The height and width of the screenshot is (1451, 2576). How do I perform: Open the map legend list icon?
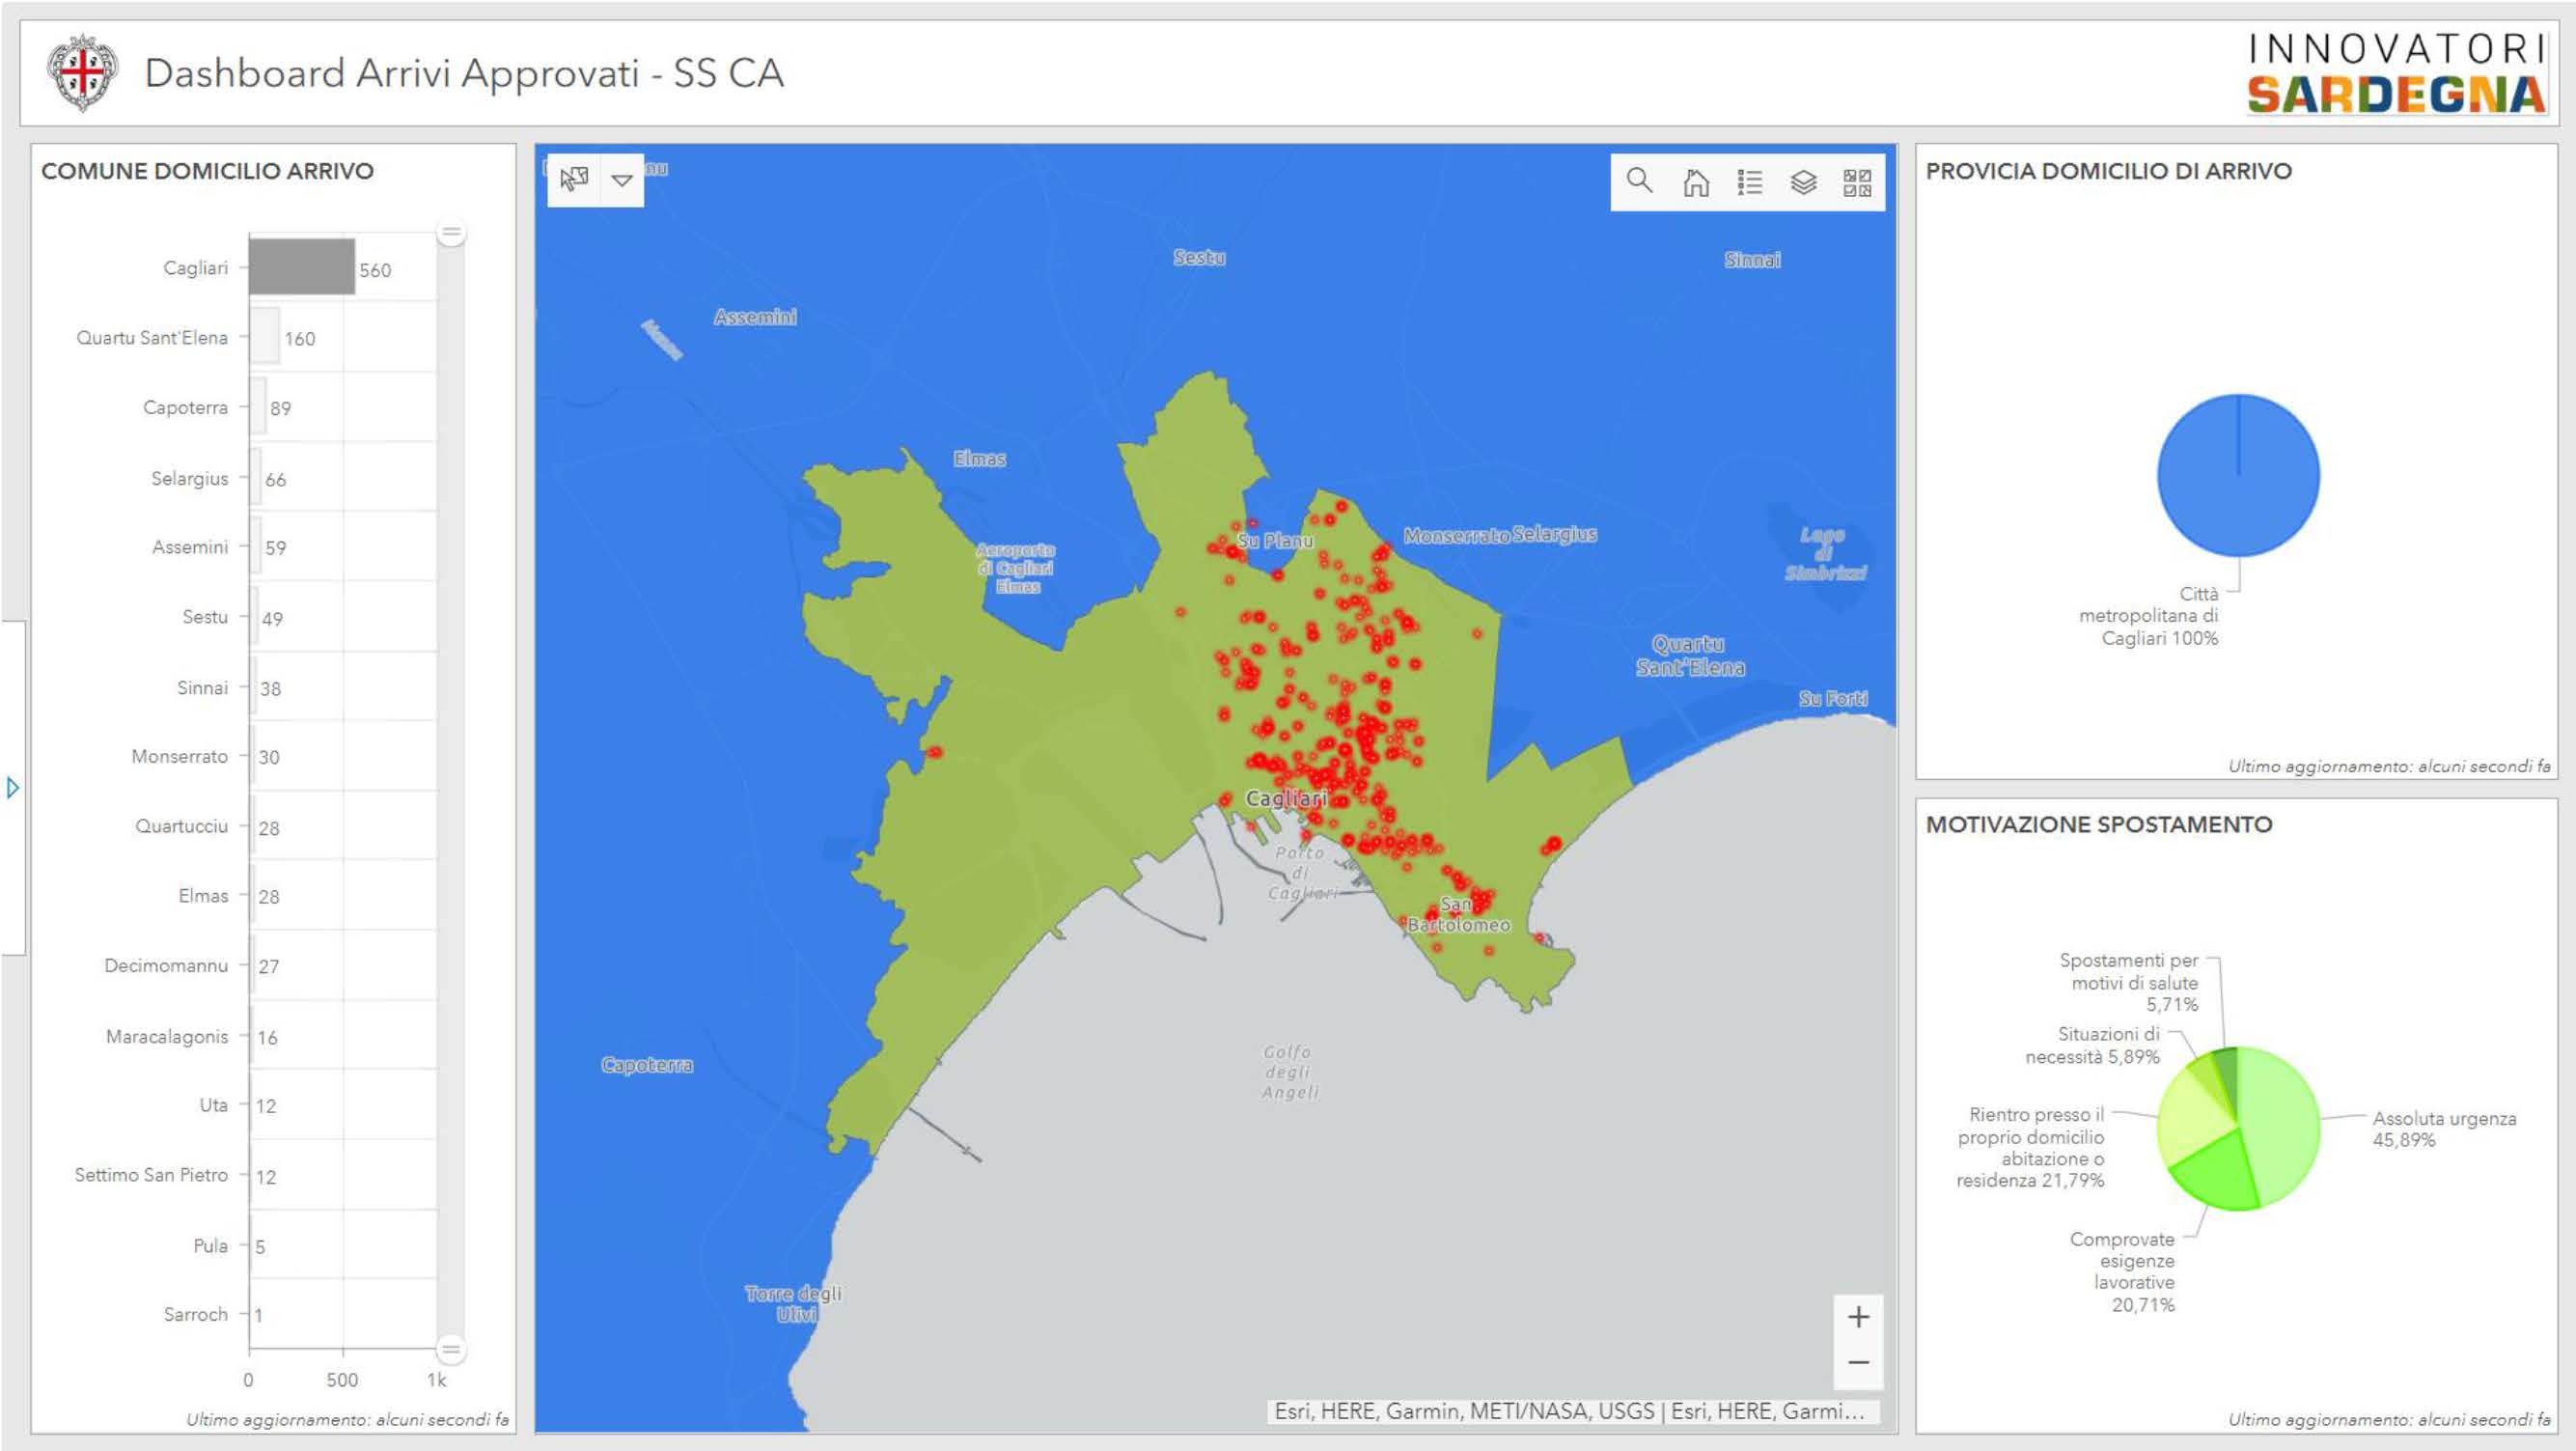pos(1749,182)
